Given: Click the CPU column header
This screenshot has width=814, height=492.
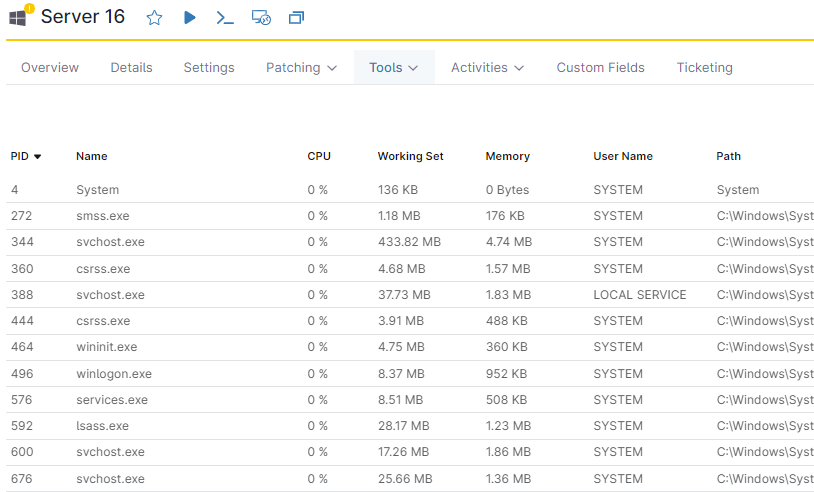Looking at the screenshot, I should (x=318, y=156).
